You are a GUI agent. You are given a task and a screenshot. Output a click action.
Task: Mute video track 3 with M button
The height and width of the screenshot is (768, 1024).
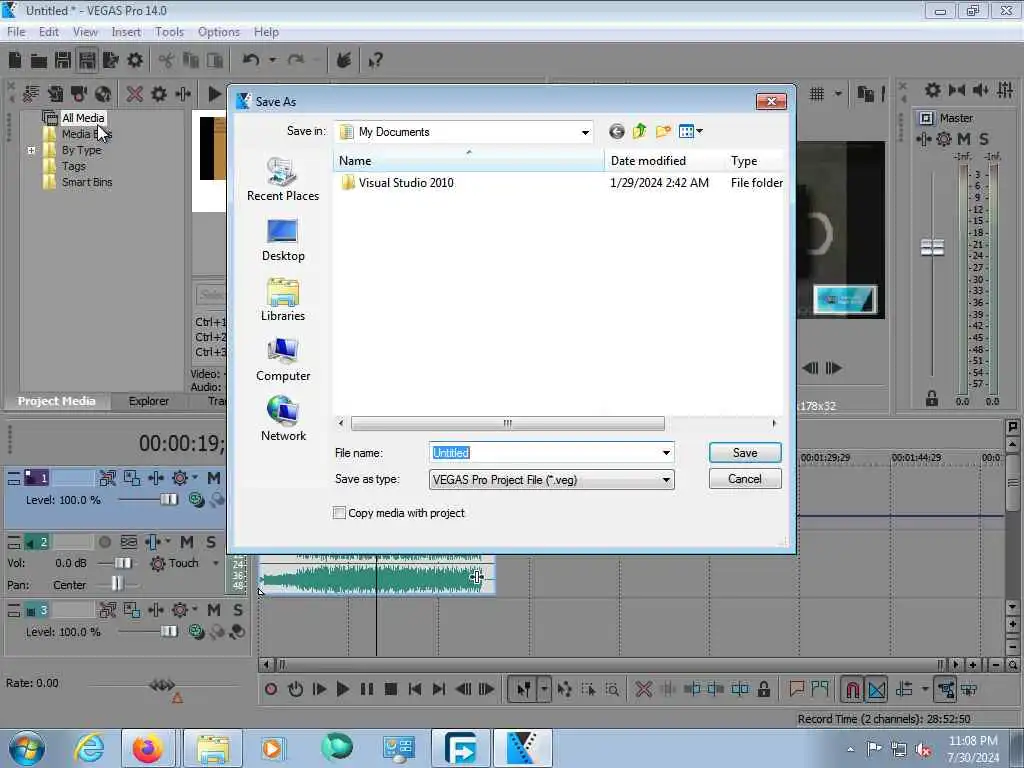point(214,610)
